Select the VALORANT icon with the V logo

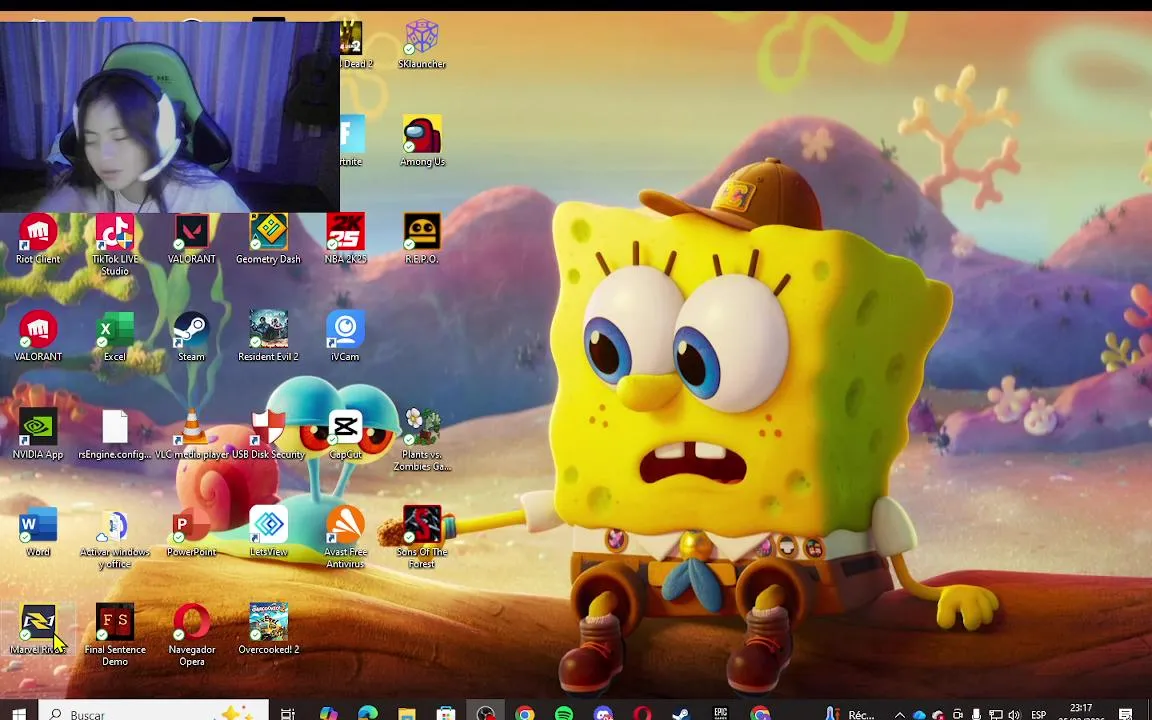coord(192,239)
